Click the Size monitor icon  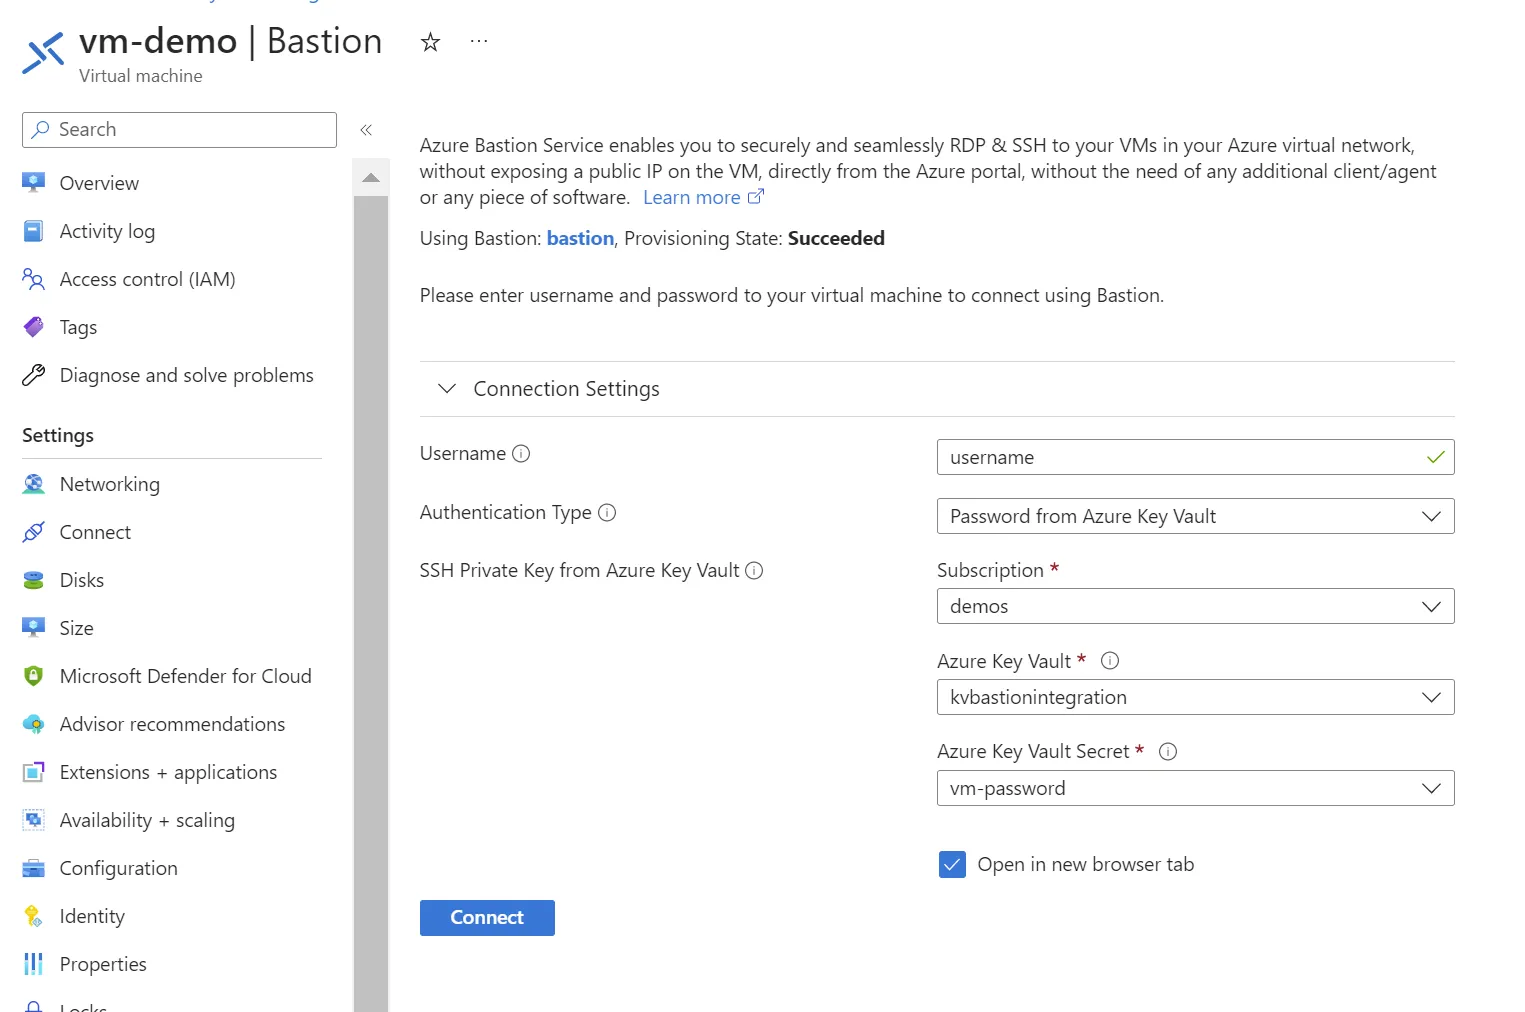click(34, 628)
